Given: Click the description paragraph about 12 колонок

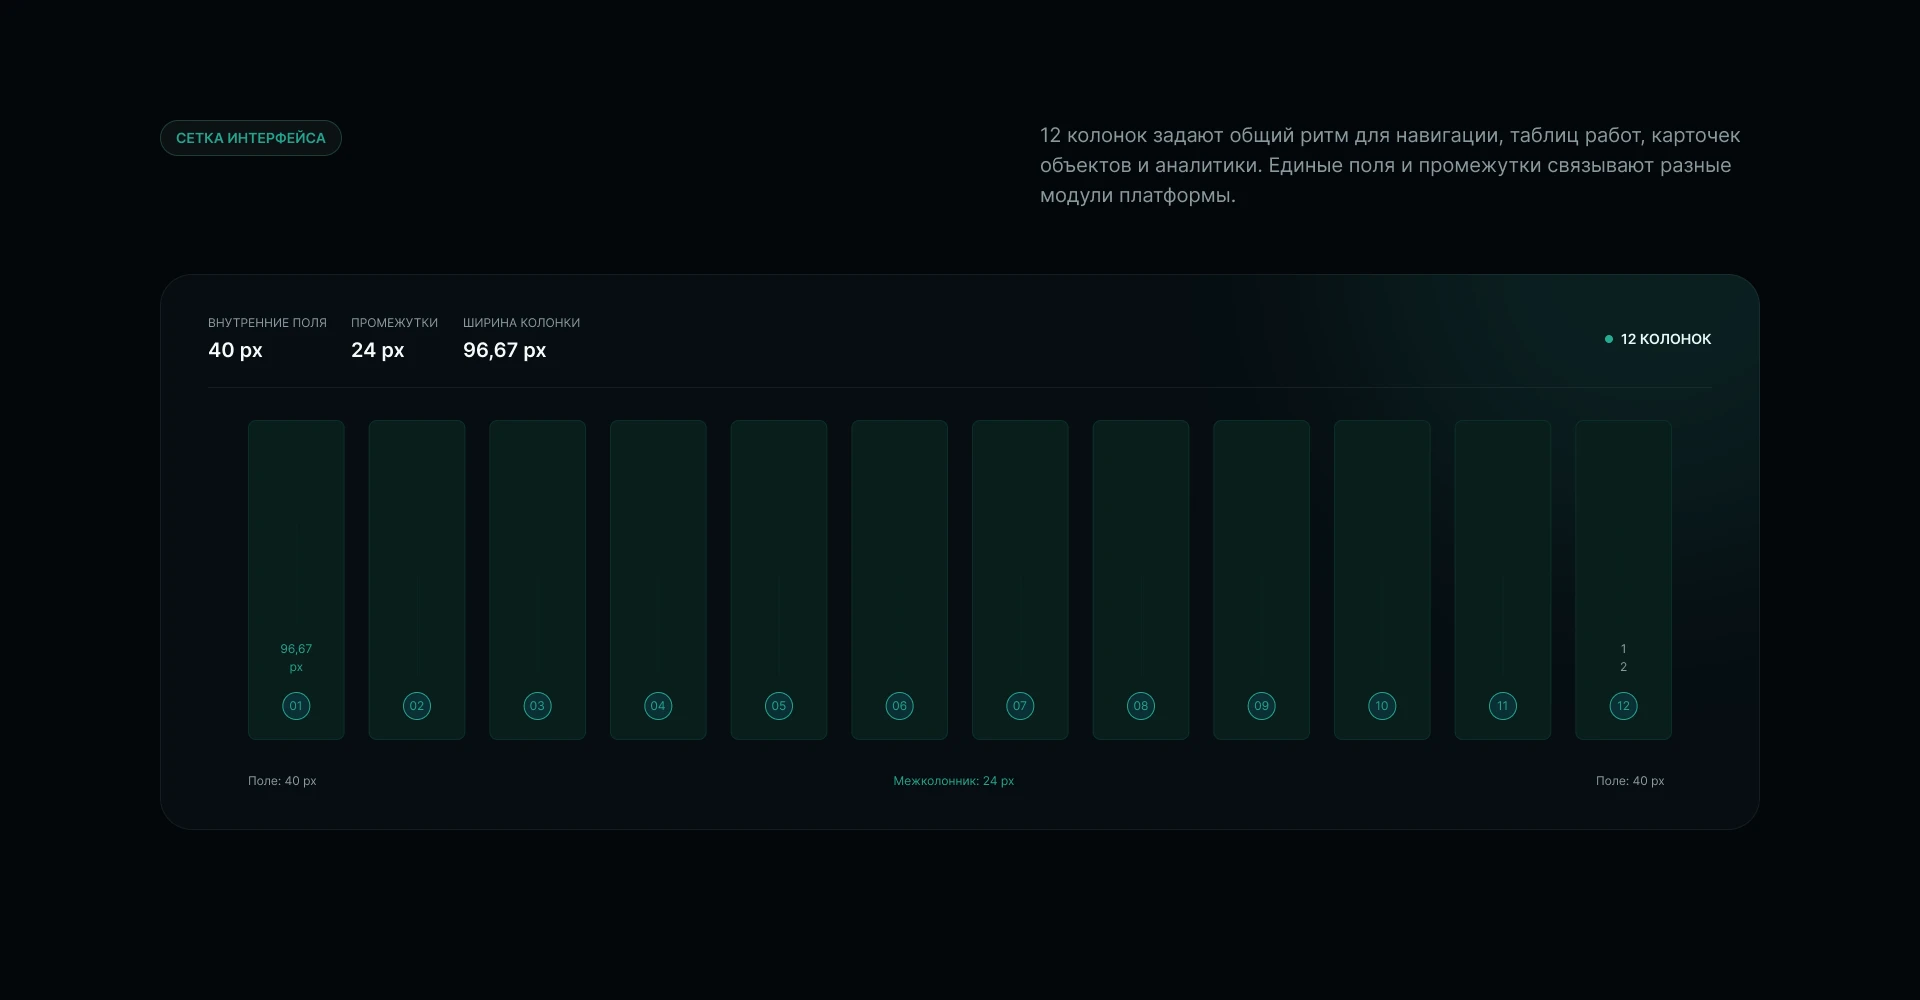Looking at the screenshot, I should (x=1390, y=165).
